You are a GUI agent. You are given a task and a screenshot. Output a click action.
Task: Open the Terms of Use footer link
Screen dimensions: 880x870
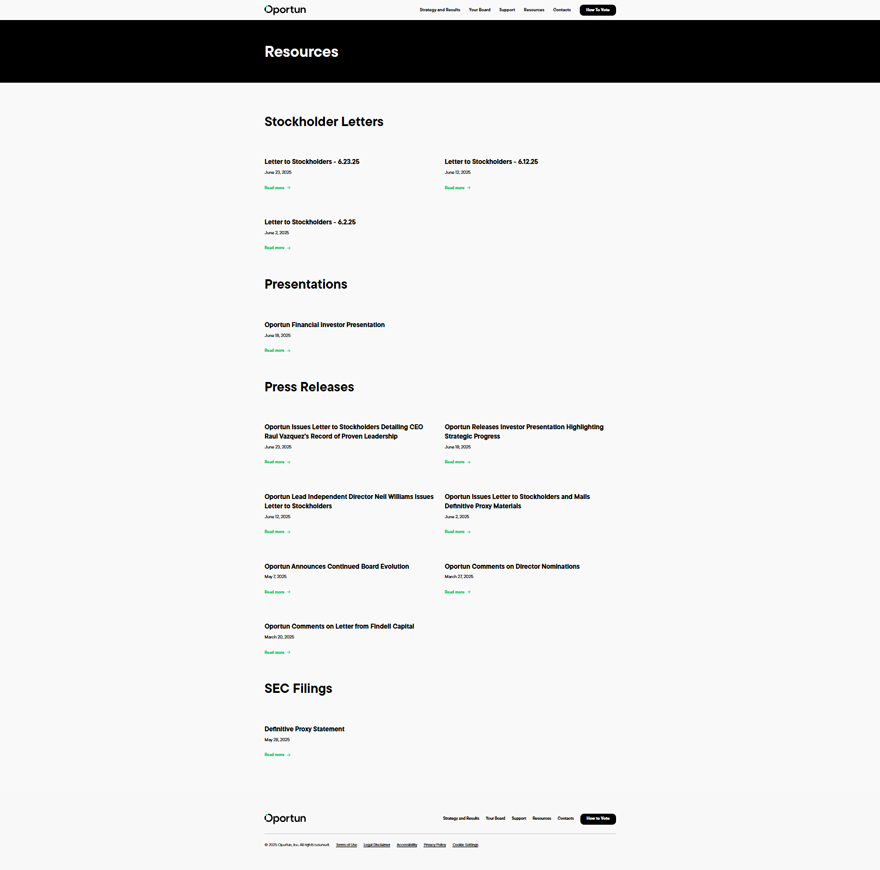(346, 845)
